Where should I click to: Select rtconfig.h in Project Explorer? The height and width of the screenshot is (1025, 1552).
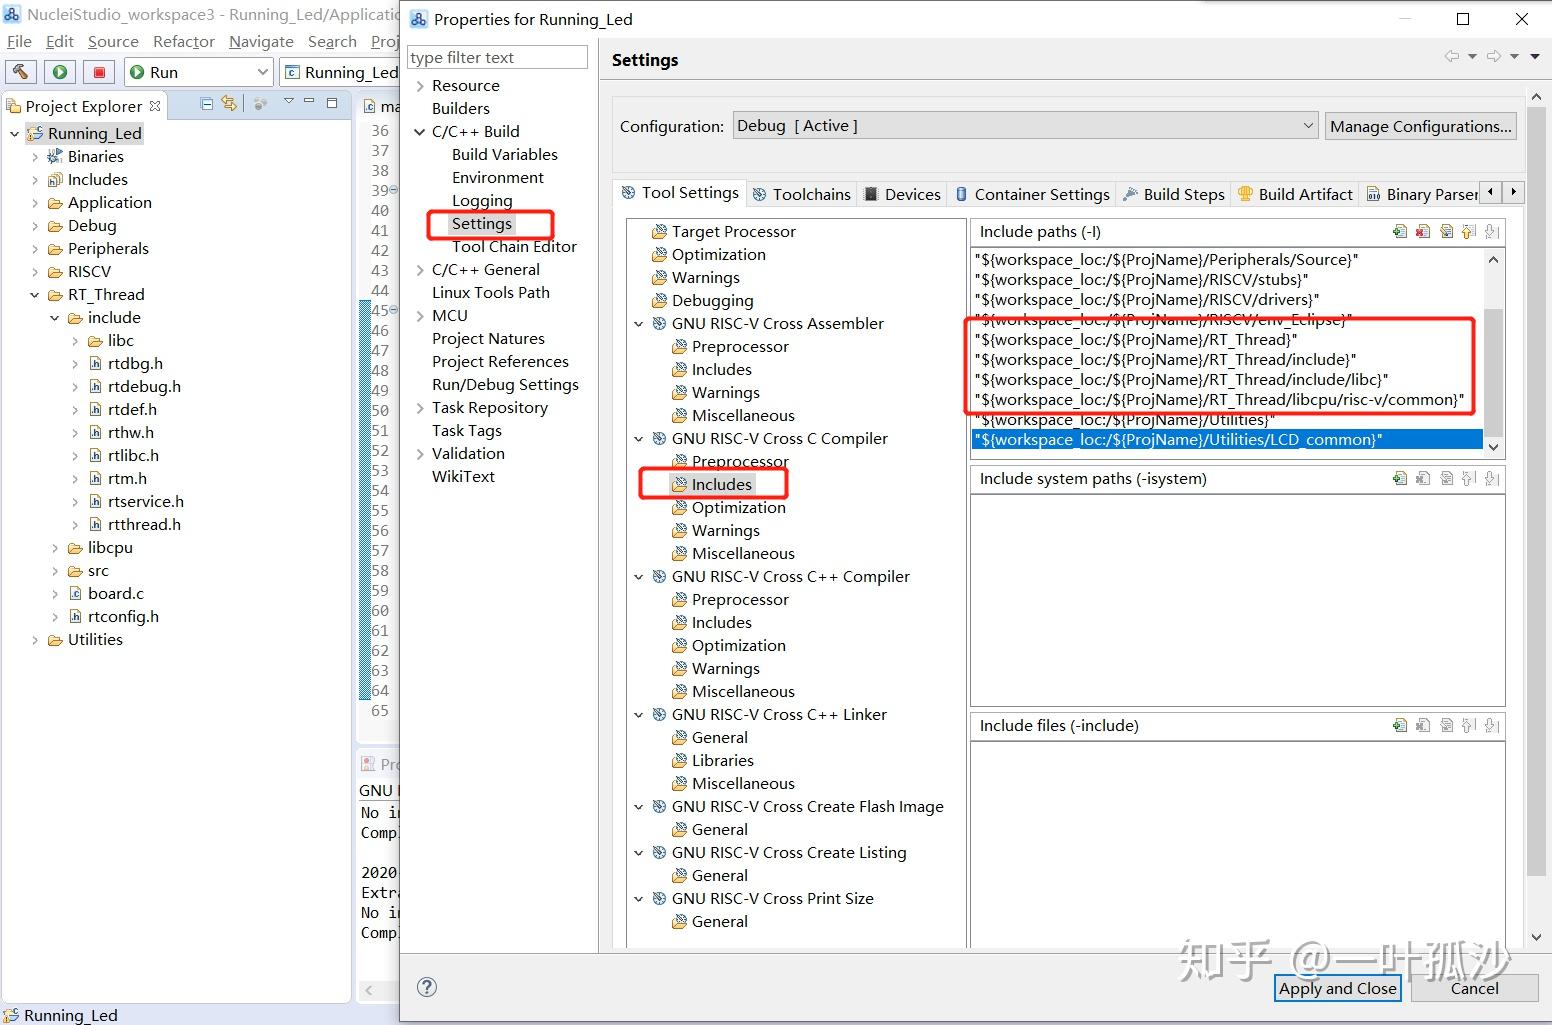click(123, 616)
